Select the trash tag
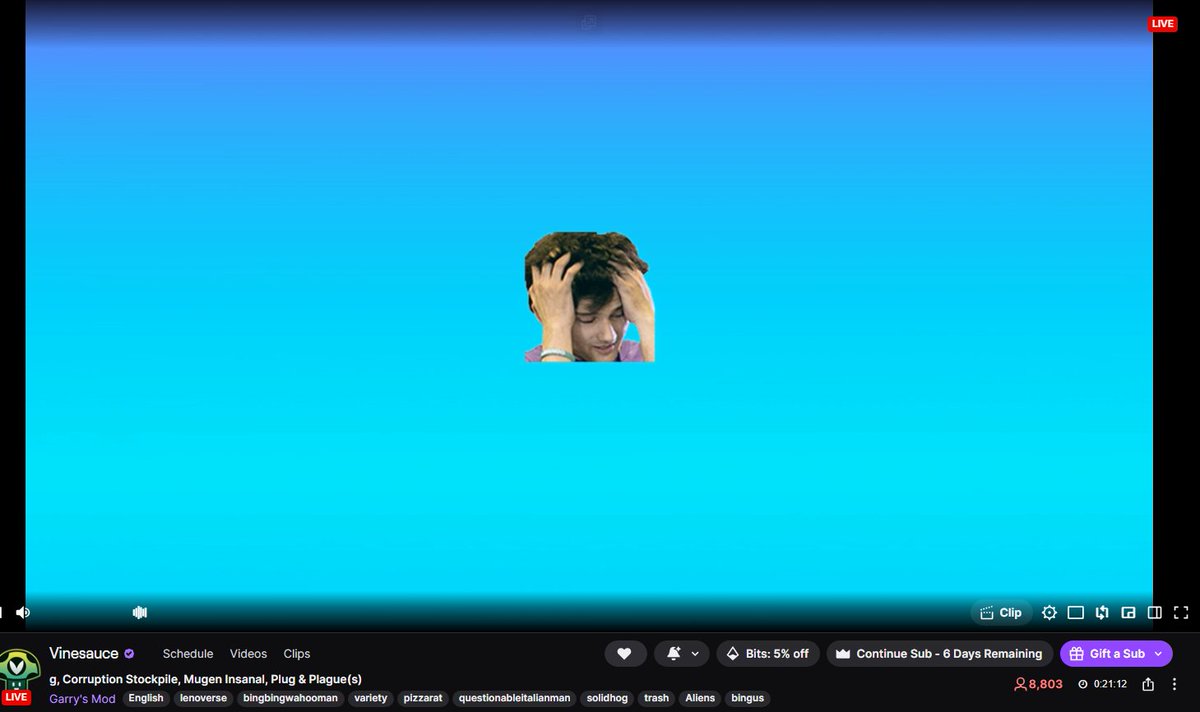Viewport: 1200px width, 712px height. pyautogui.click(x=656, y=698)
